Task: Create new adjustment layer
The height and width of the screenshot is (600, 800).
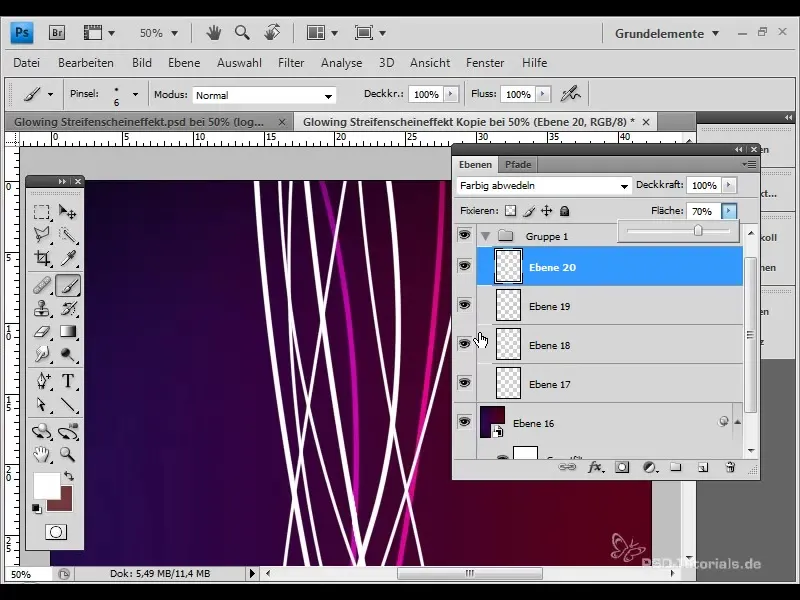Action: (649, 467)
